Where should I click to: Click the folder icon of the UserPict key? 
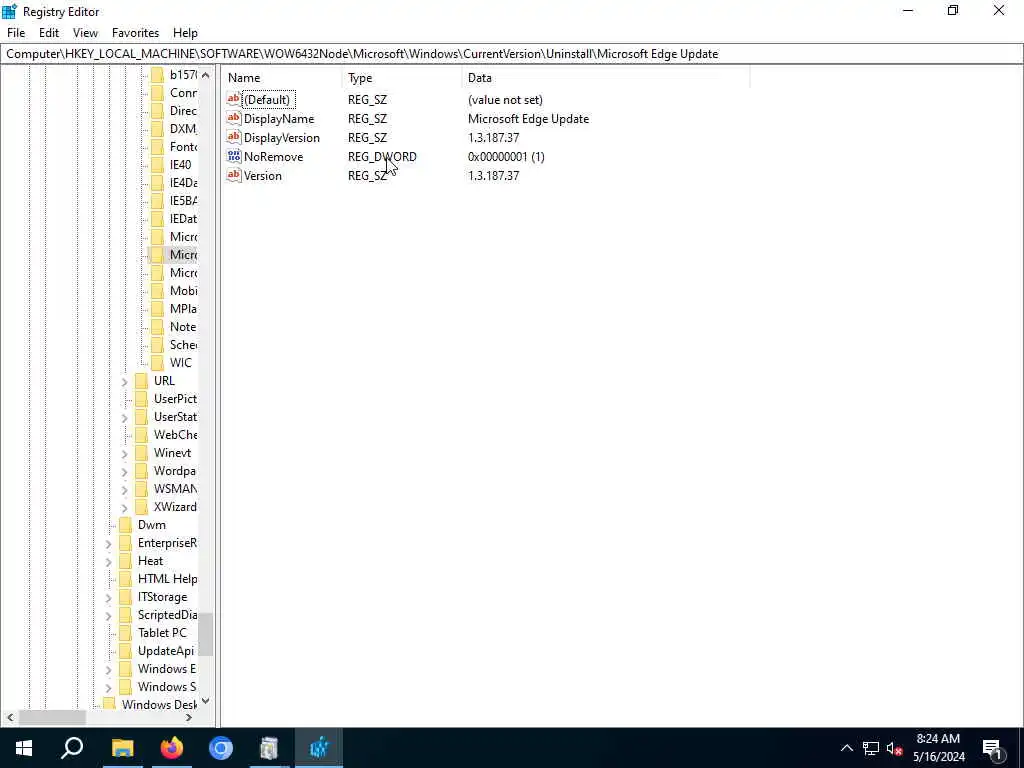(x=141, y=398)
